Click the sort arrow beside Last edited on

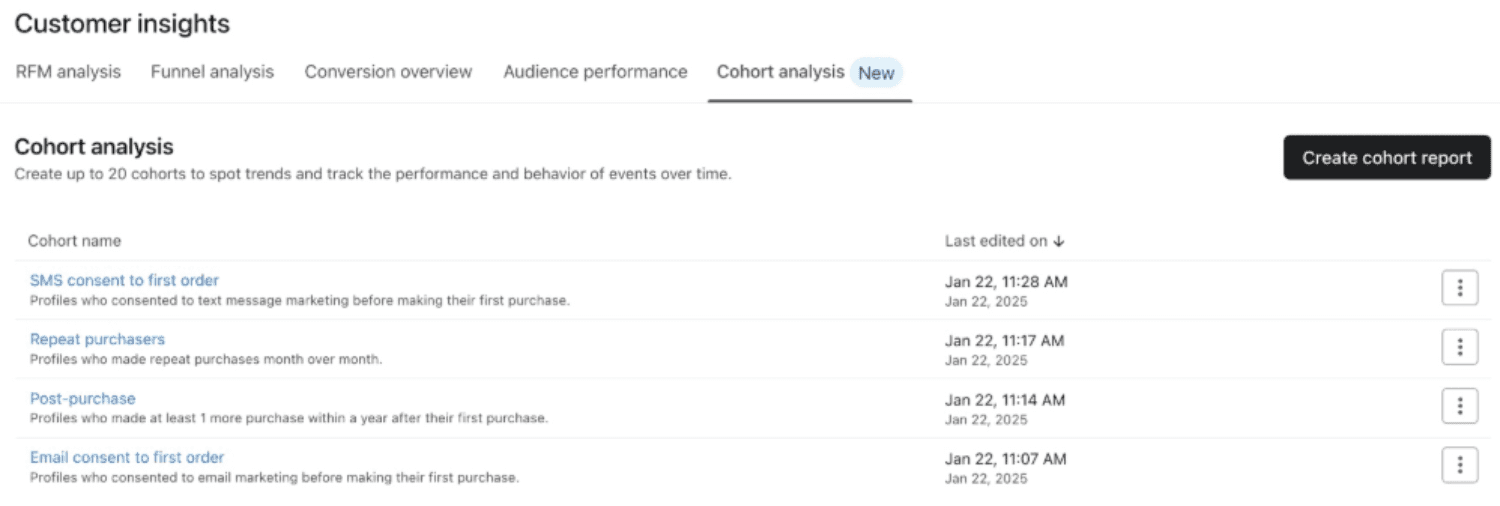[x=1059, y=241]
